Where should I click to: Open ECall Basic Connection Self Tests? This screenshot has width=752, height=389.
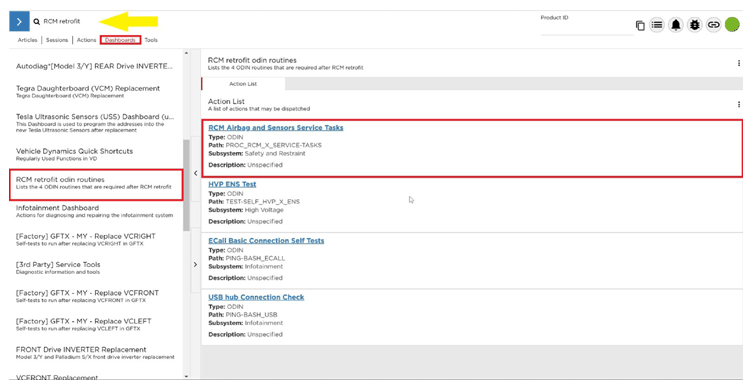(266, 241)
